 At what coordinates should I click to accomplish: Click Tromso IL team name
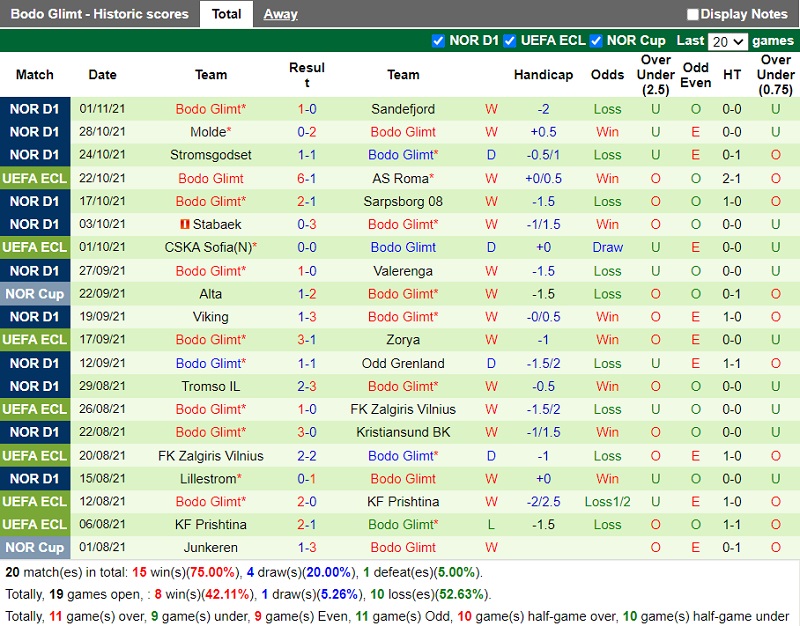coord(211,386)
